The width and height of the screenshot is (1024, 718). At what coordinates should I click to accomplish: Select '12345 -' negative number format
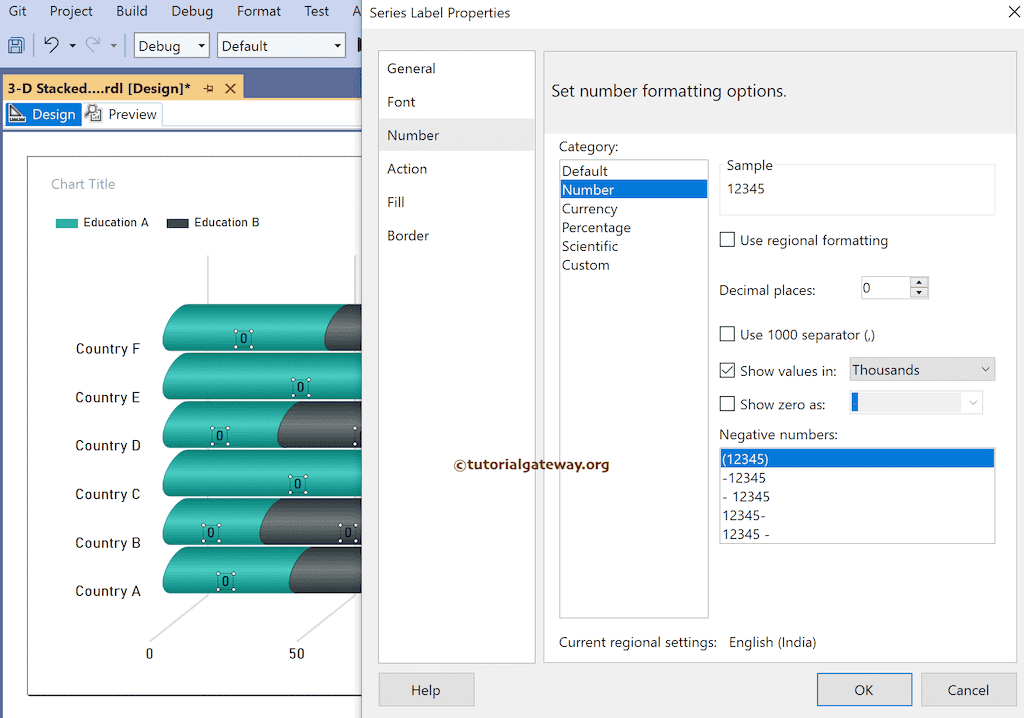[x=857, y=534]
